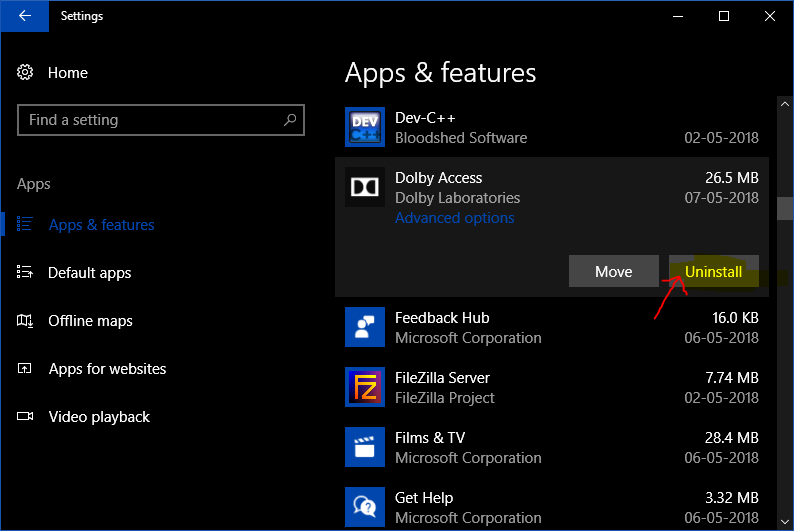Maximize the Settings window
The image size is (794, 531).
pyautogui.click(x=724, y=16)
